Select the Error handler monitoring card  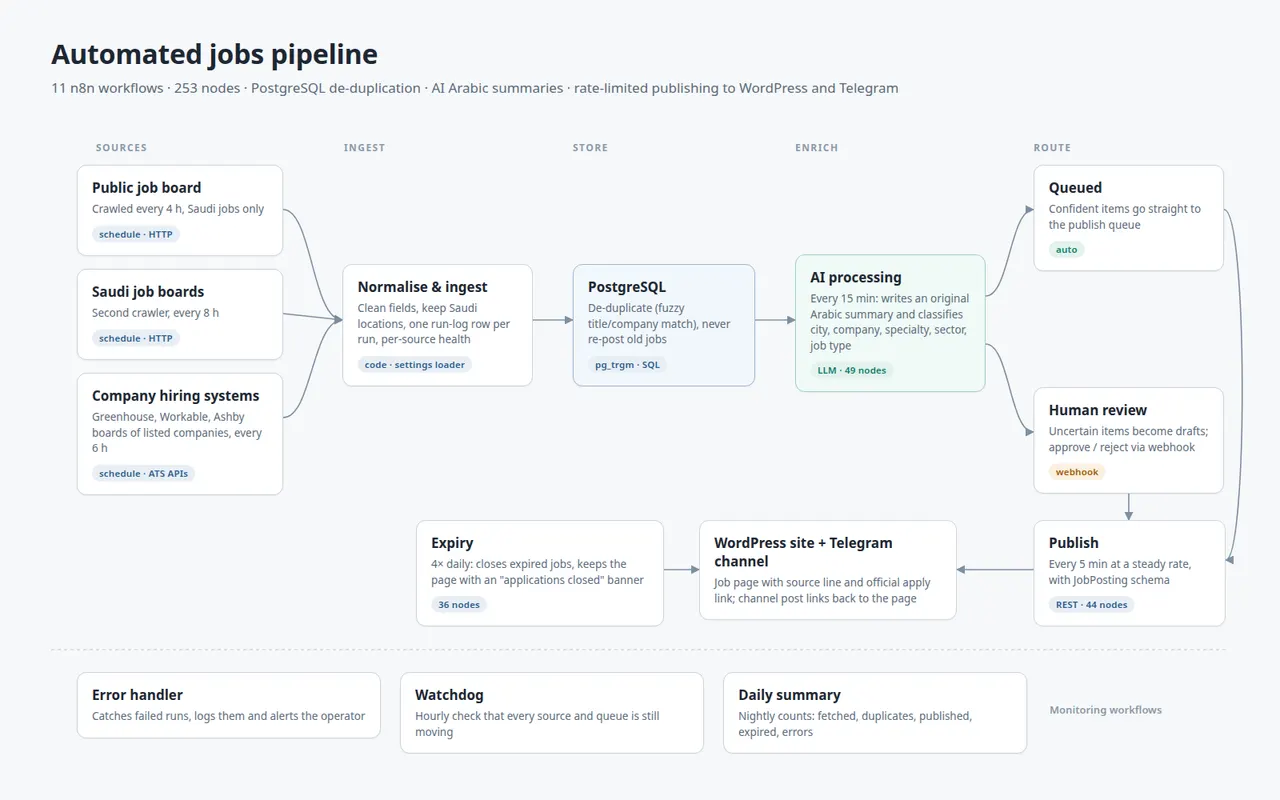[229, 705]
